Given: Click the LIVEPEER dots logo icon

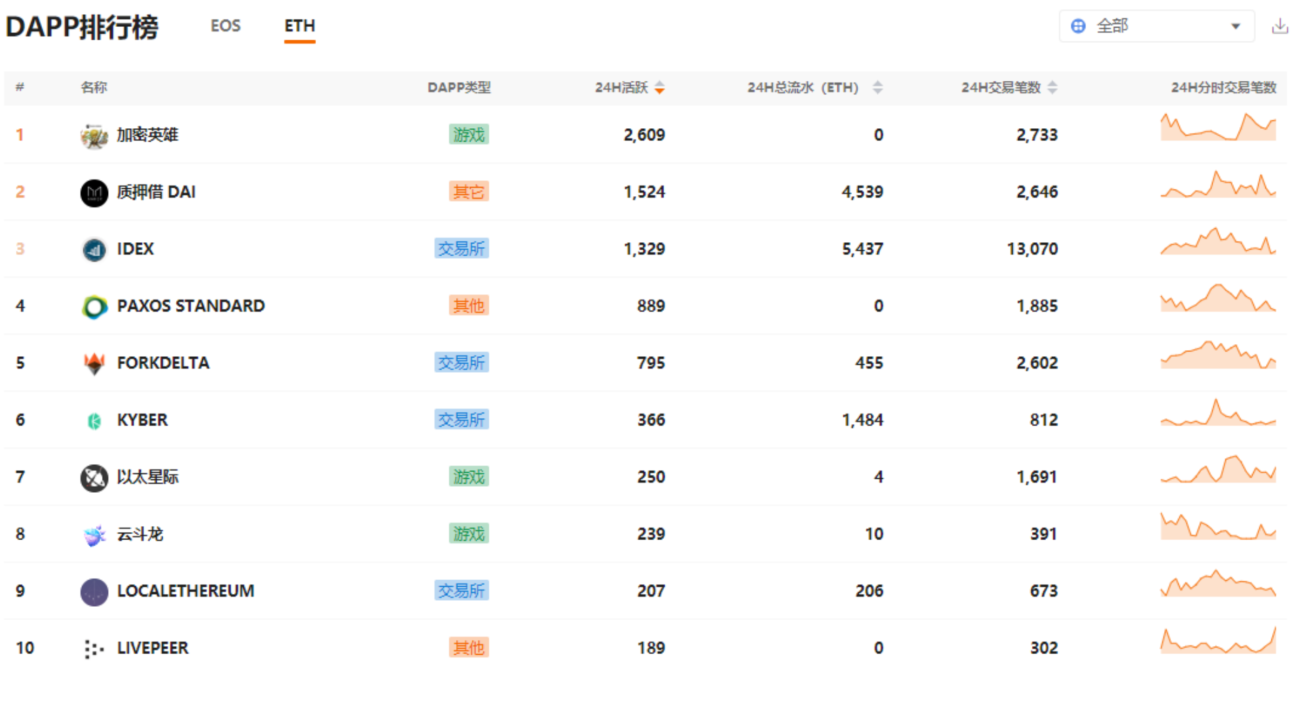Looking at the screenshot, I should [x=94, y=649].
